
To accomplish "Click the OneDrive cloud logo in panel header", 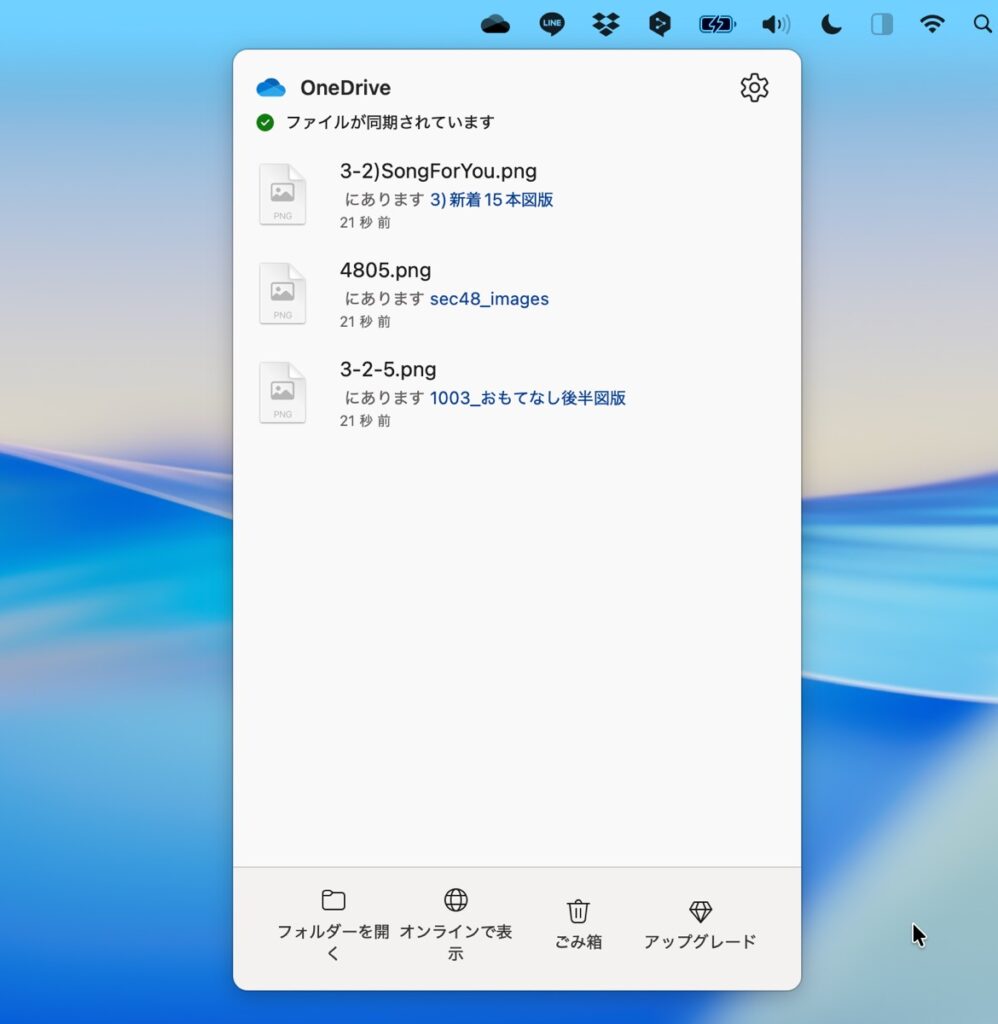I will (271, 88).
